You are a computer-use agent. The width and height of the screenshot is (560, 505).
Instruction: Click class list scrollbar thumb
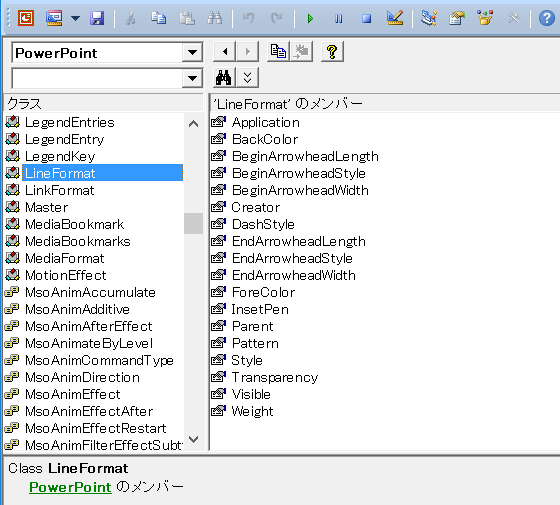tap(194, 224)
